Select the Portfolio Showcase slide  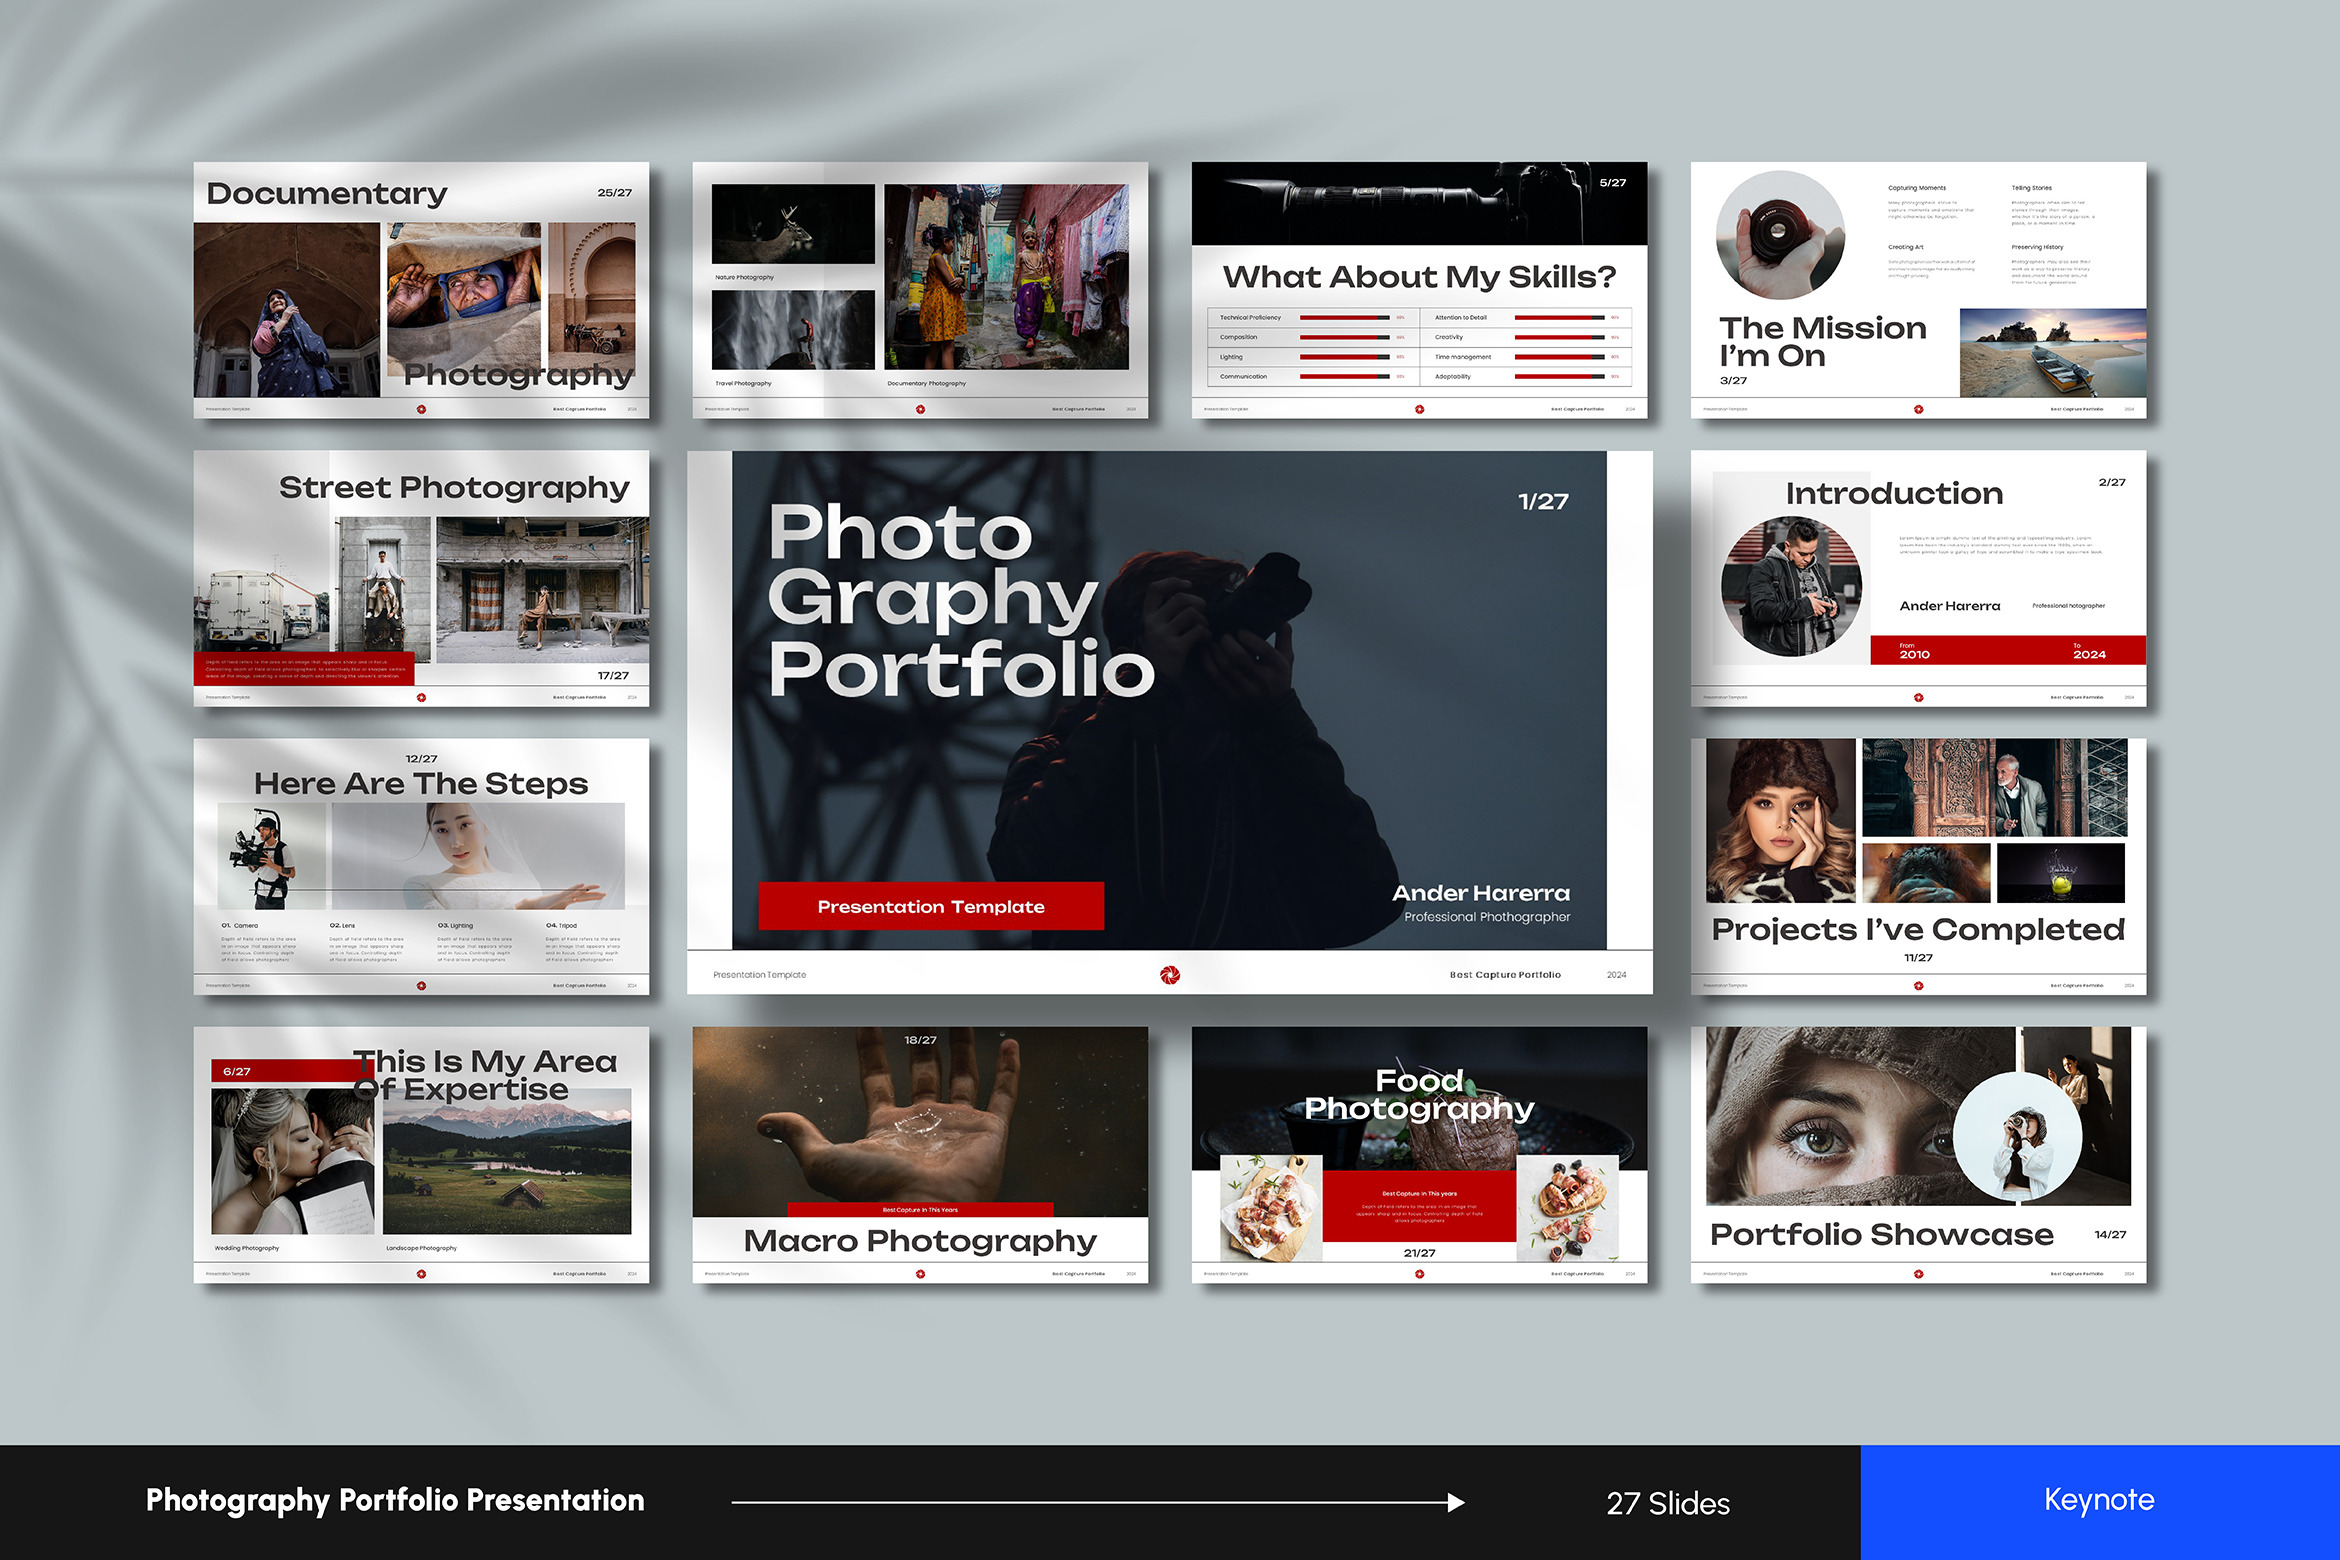point(1918,1154)
